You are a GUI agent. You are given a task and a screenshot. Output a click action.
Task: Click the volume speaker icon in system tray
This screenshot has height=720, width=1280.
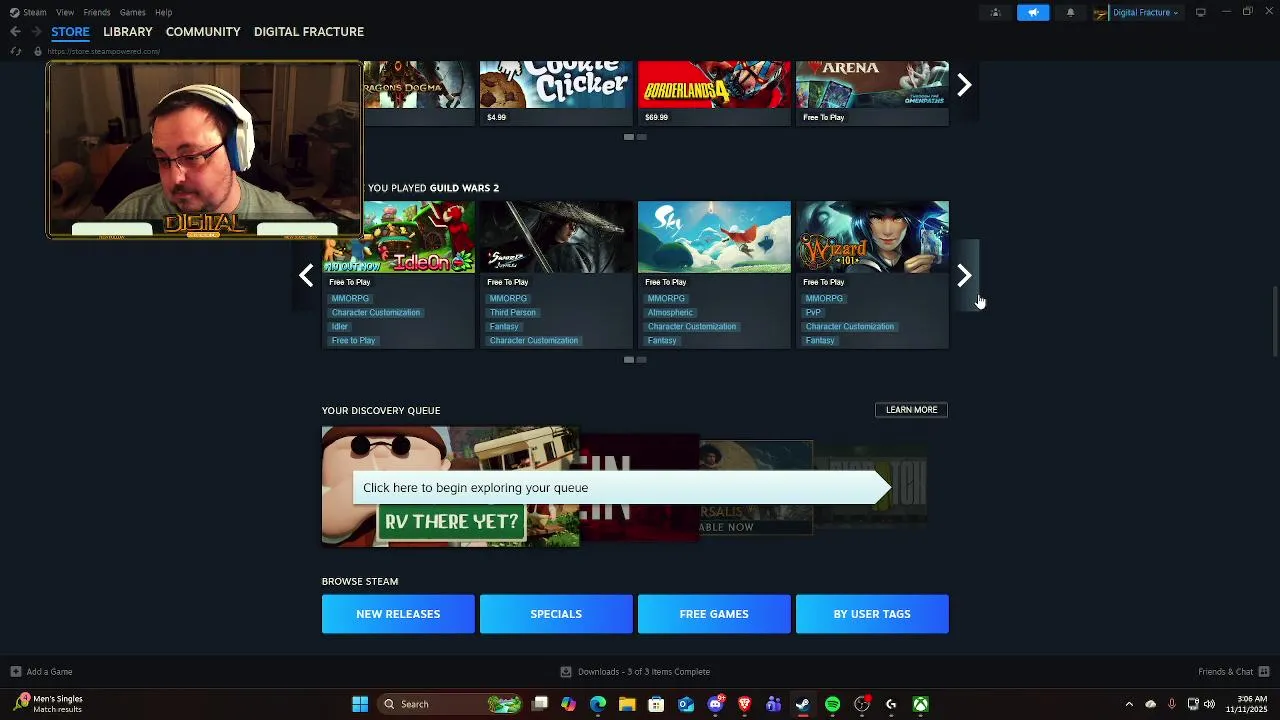[1210, 704]
